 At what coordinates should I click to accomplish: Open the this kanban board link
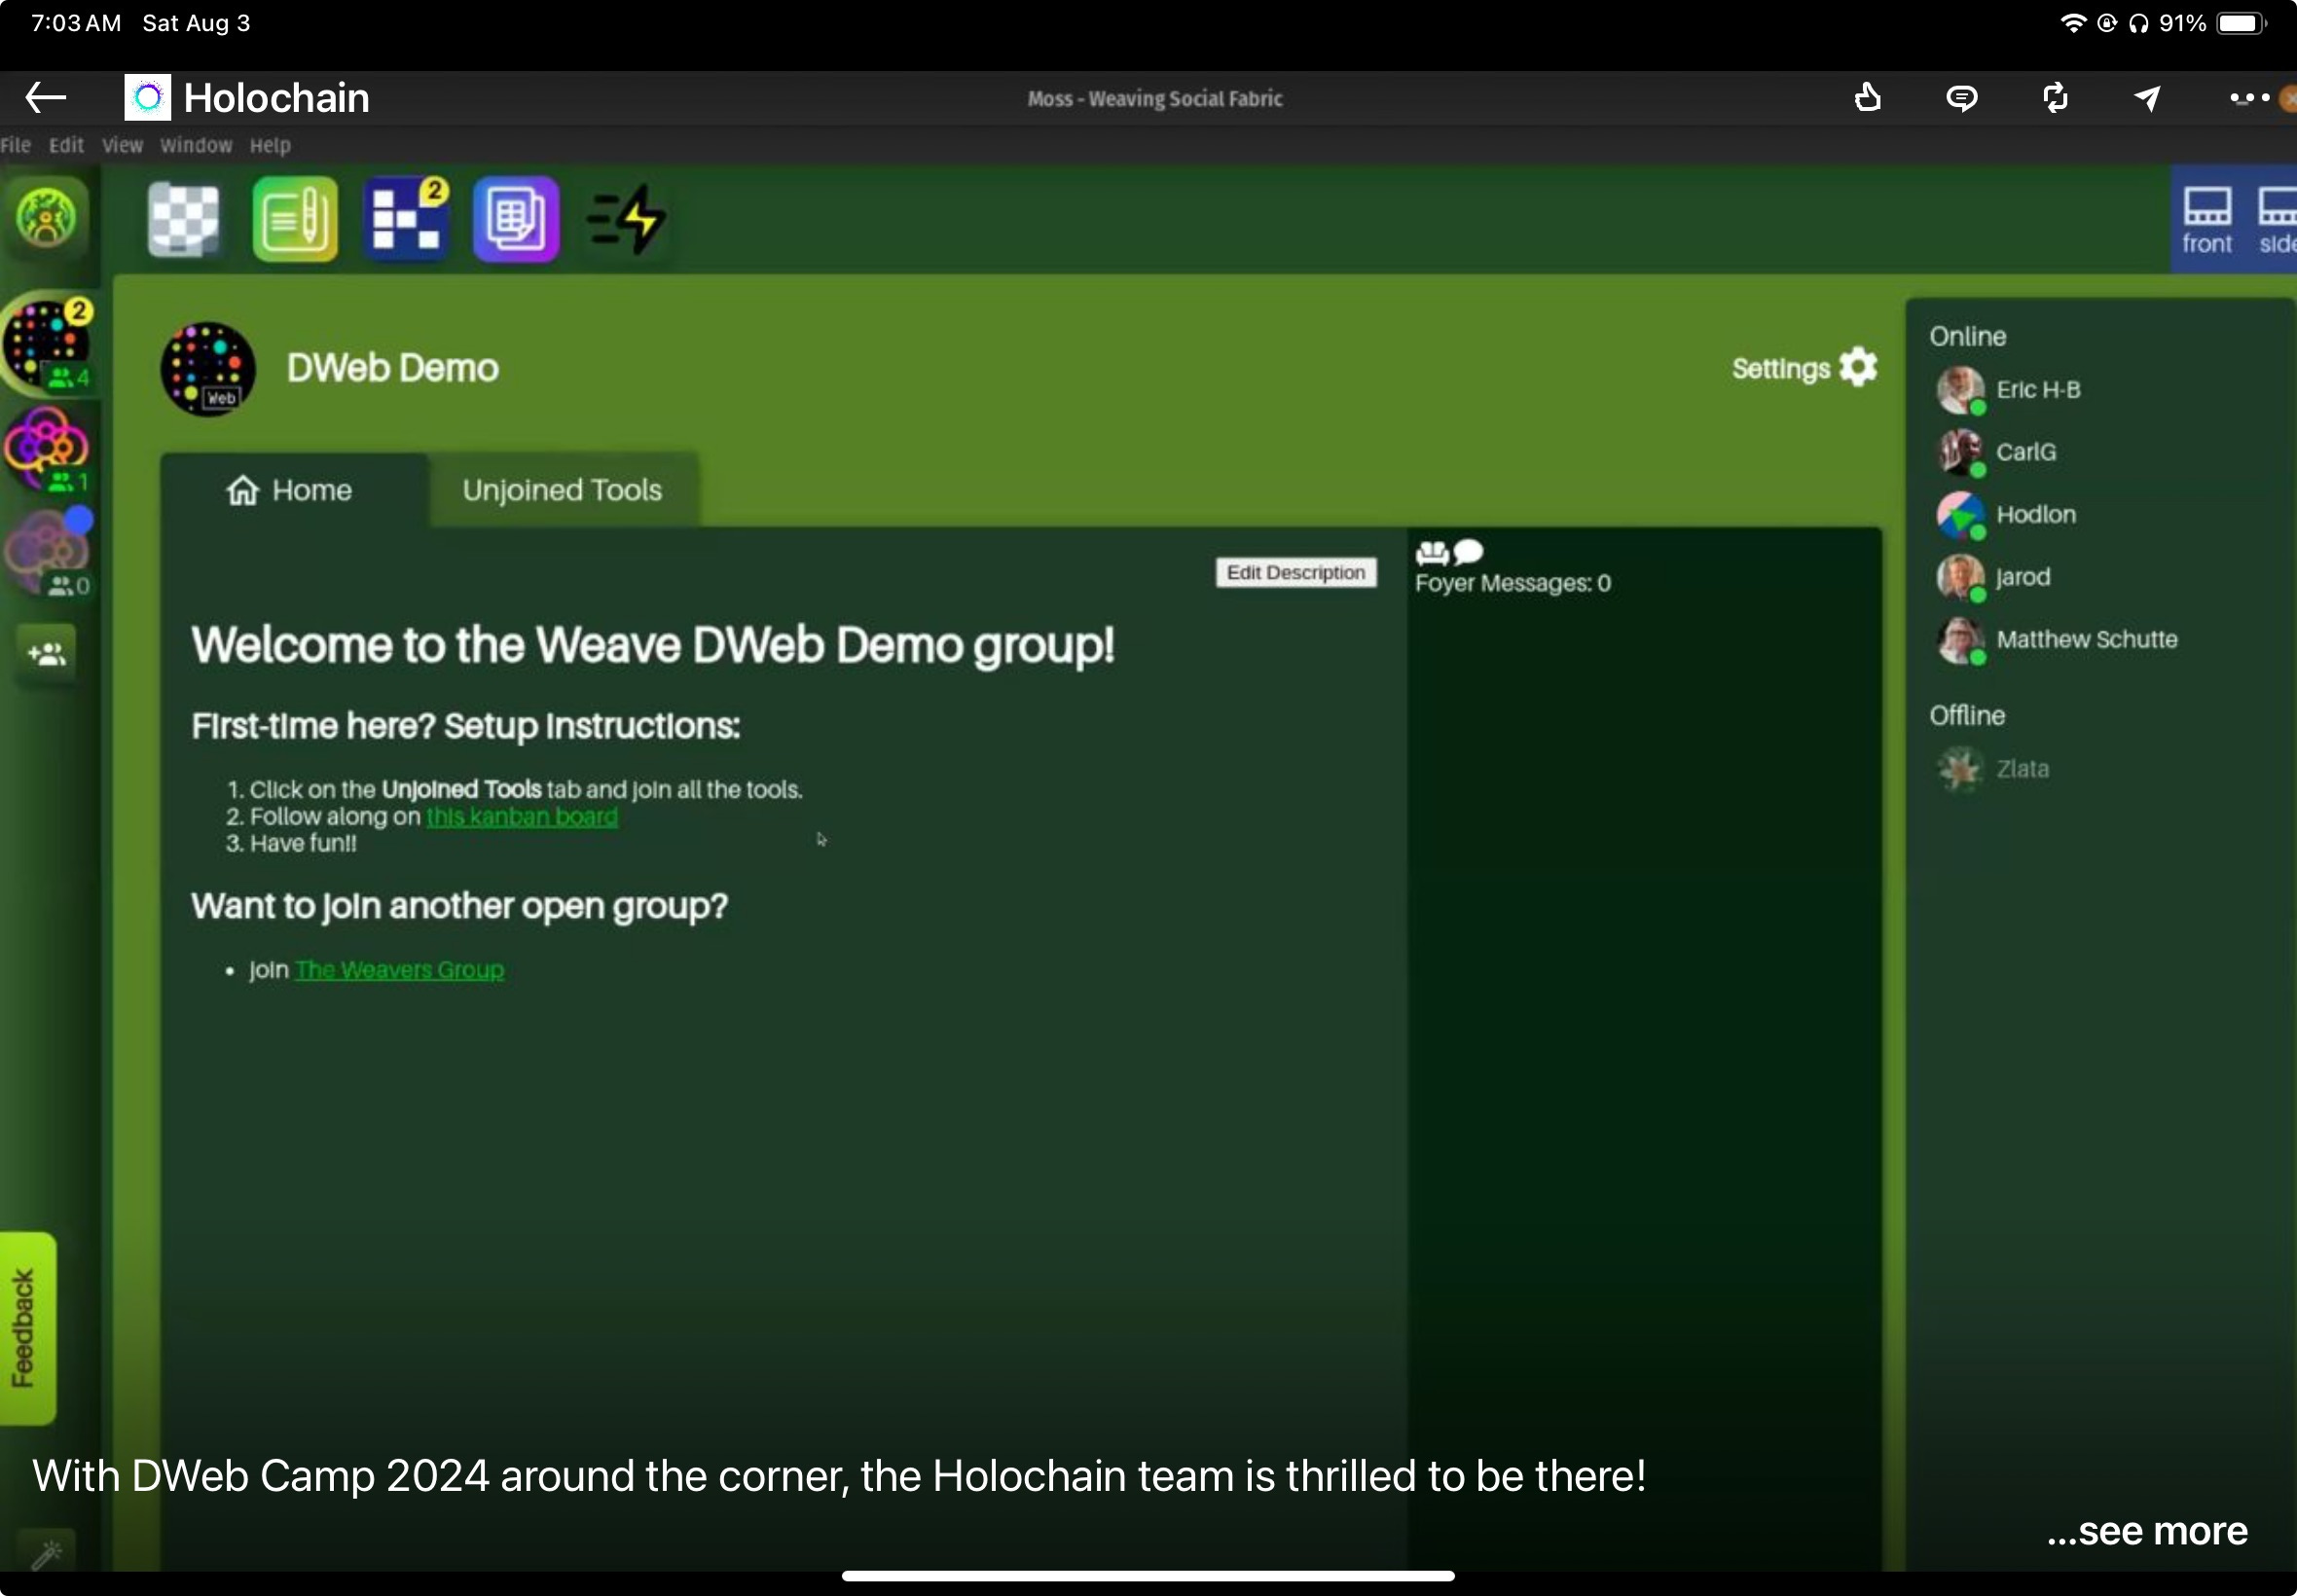click(521, 816)
